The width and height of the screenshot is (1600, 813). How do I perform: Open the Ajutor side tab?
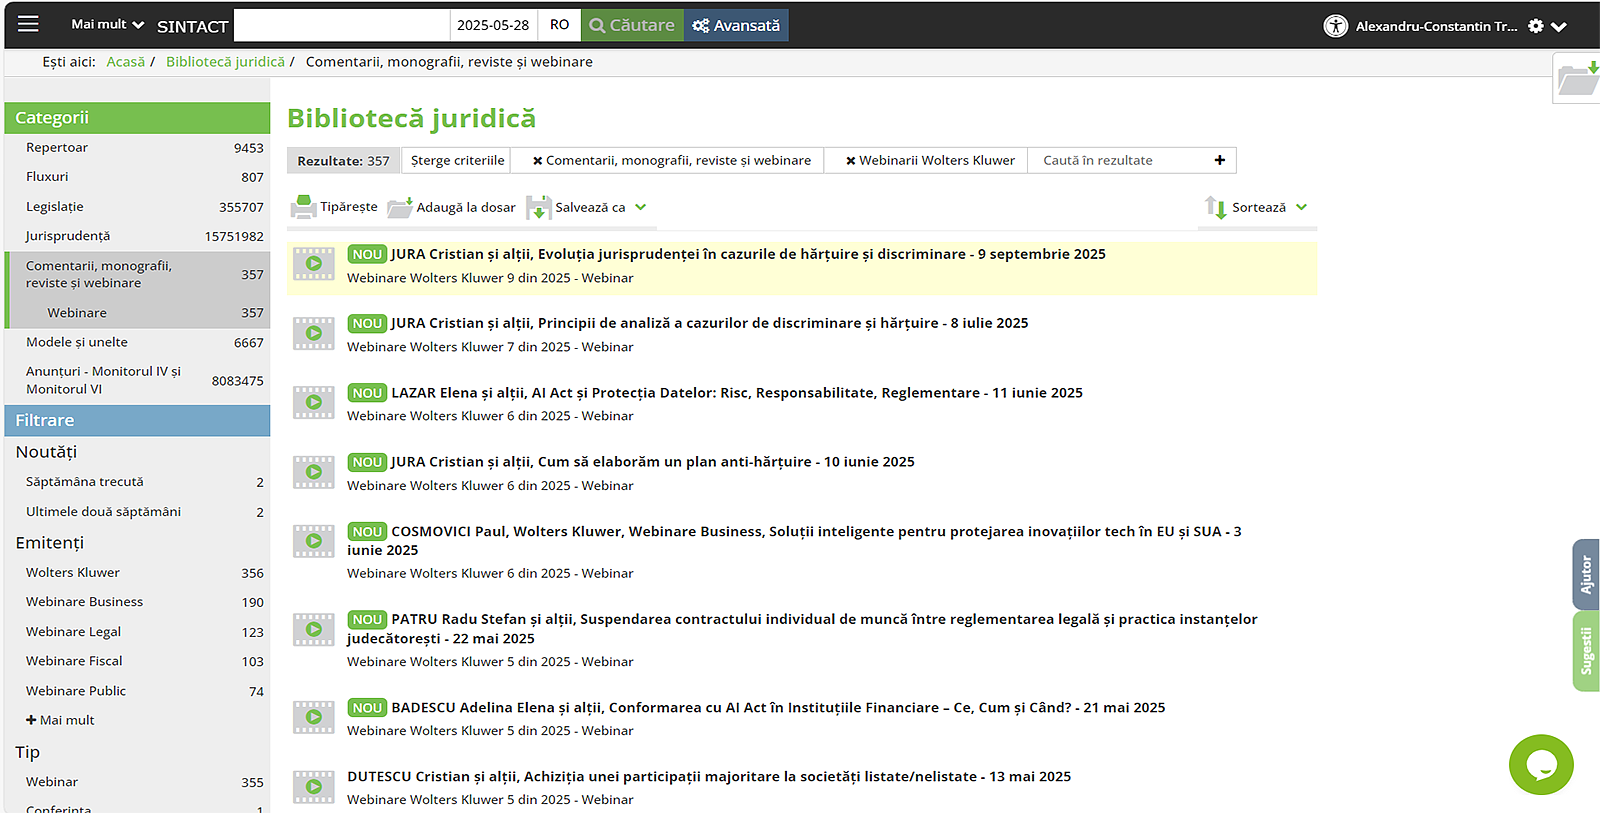tap(1586, 574)
